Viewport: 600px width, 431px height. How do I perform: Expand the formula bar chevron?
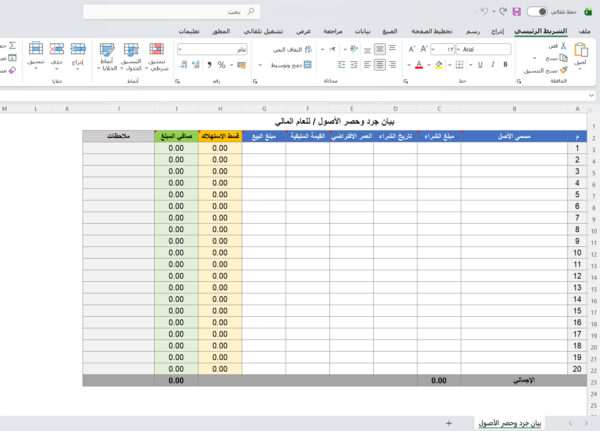pos(592,95)
